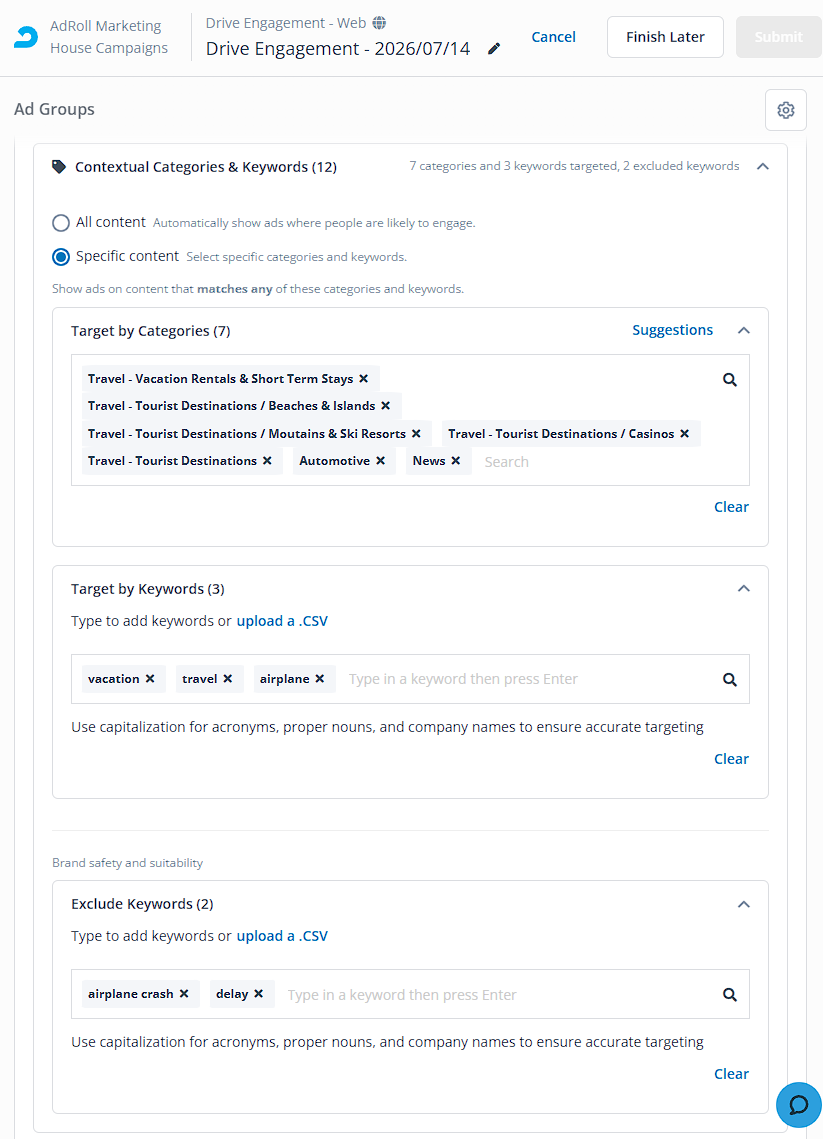Select the All content radio option
The height and width of the screenshot is (1139, 823).
(61, 222)
